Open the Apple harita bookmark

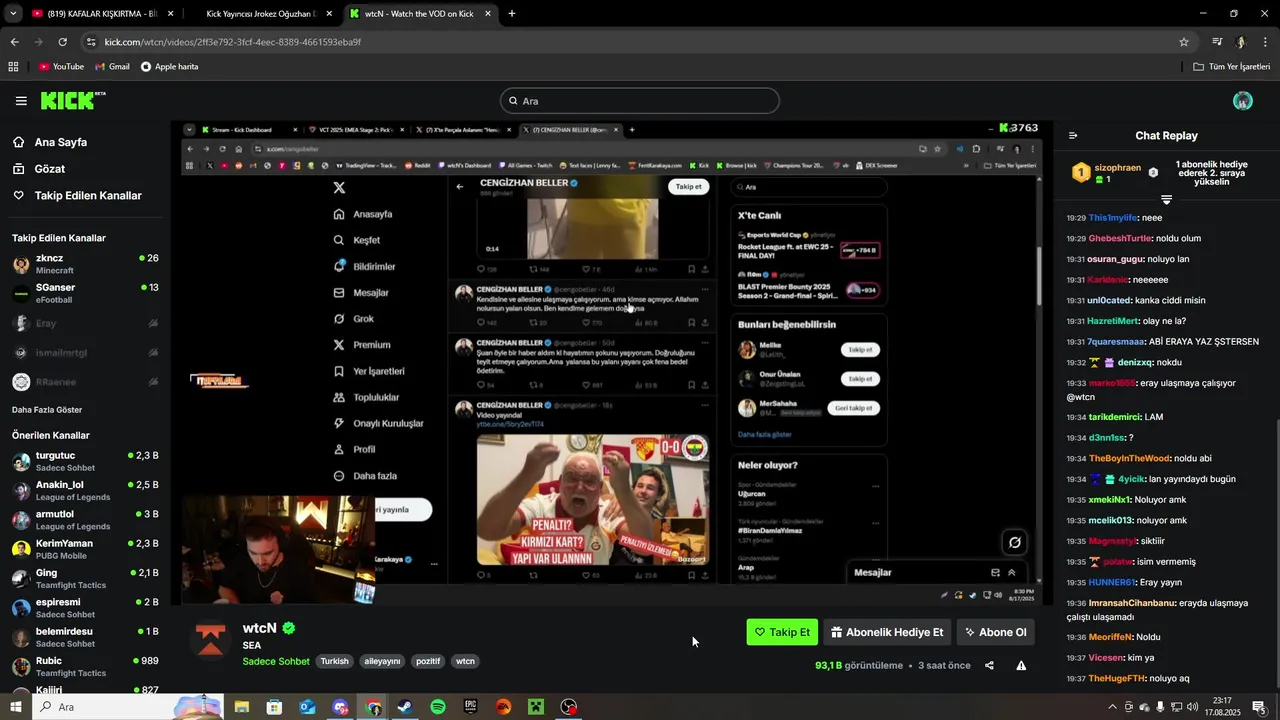[169, 67]
